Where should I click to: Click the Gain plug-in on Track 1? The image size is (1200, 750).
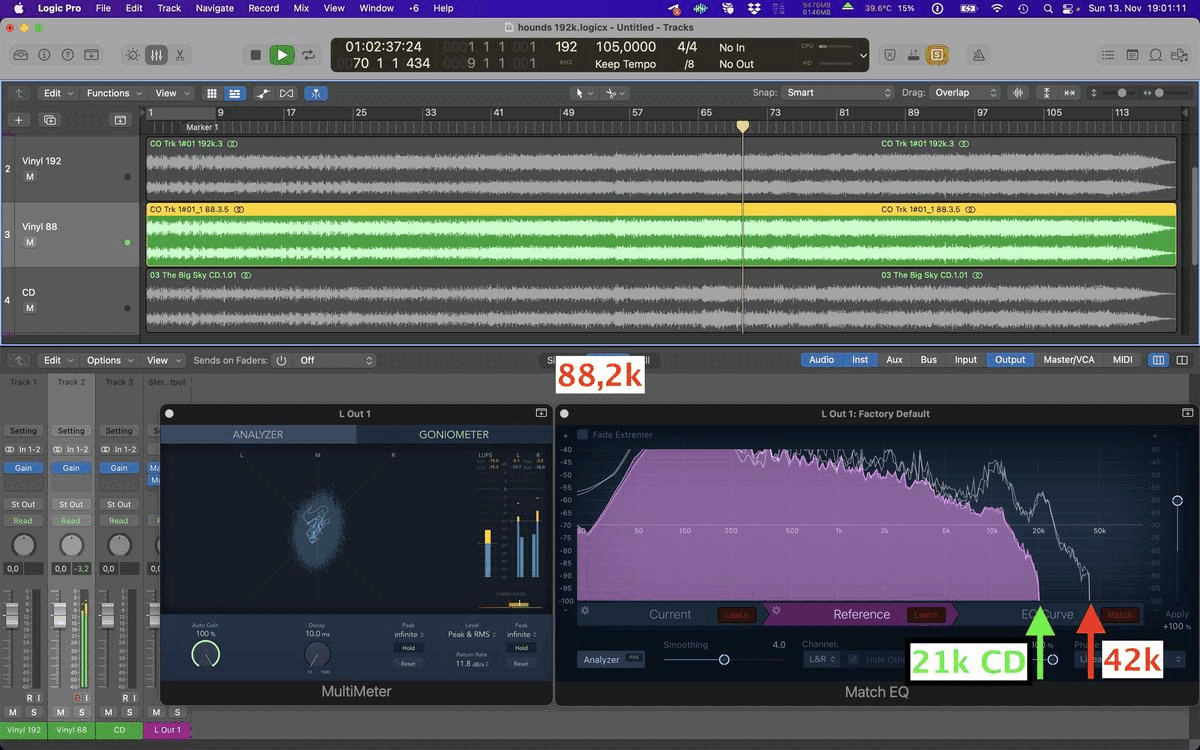coord(23,468)
